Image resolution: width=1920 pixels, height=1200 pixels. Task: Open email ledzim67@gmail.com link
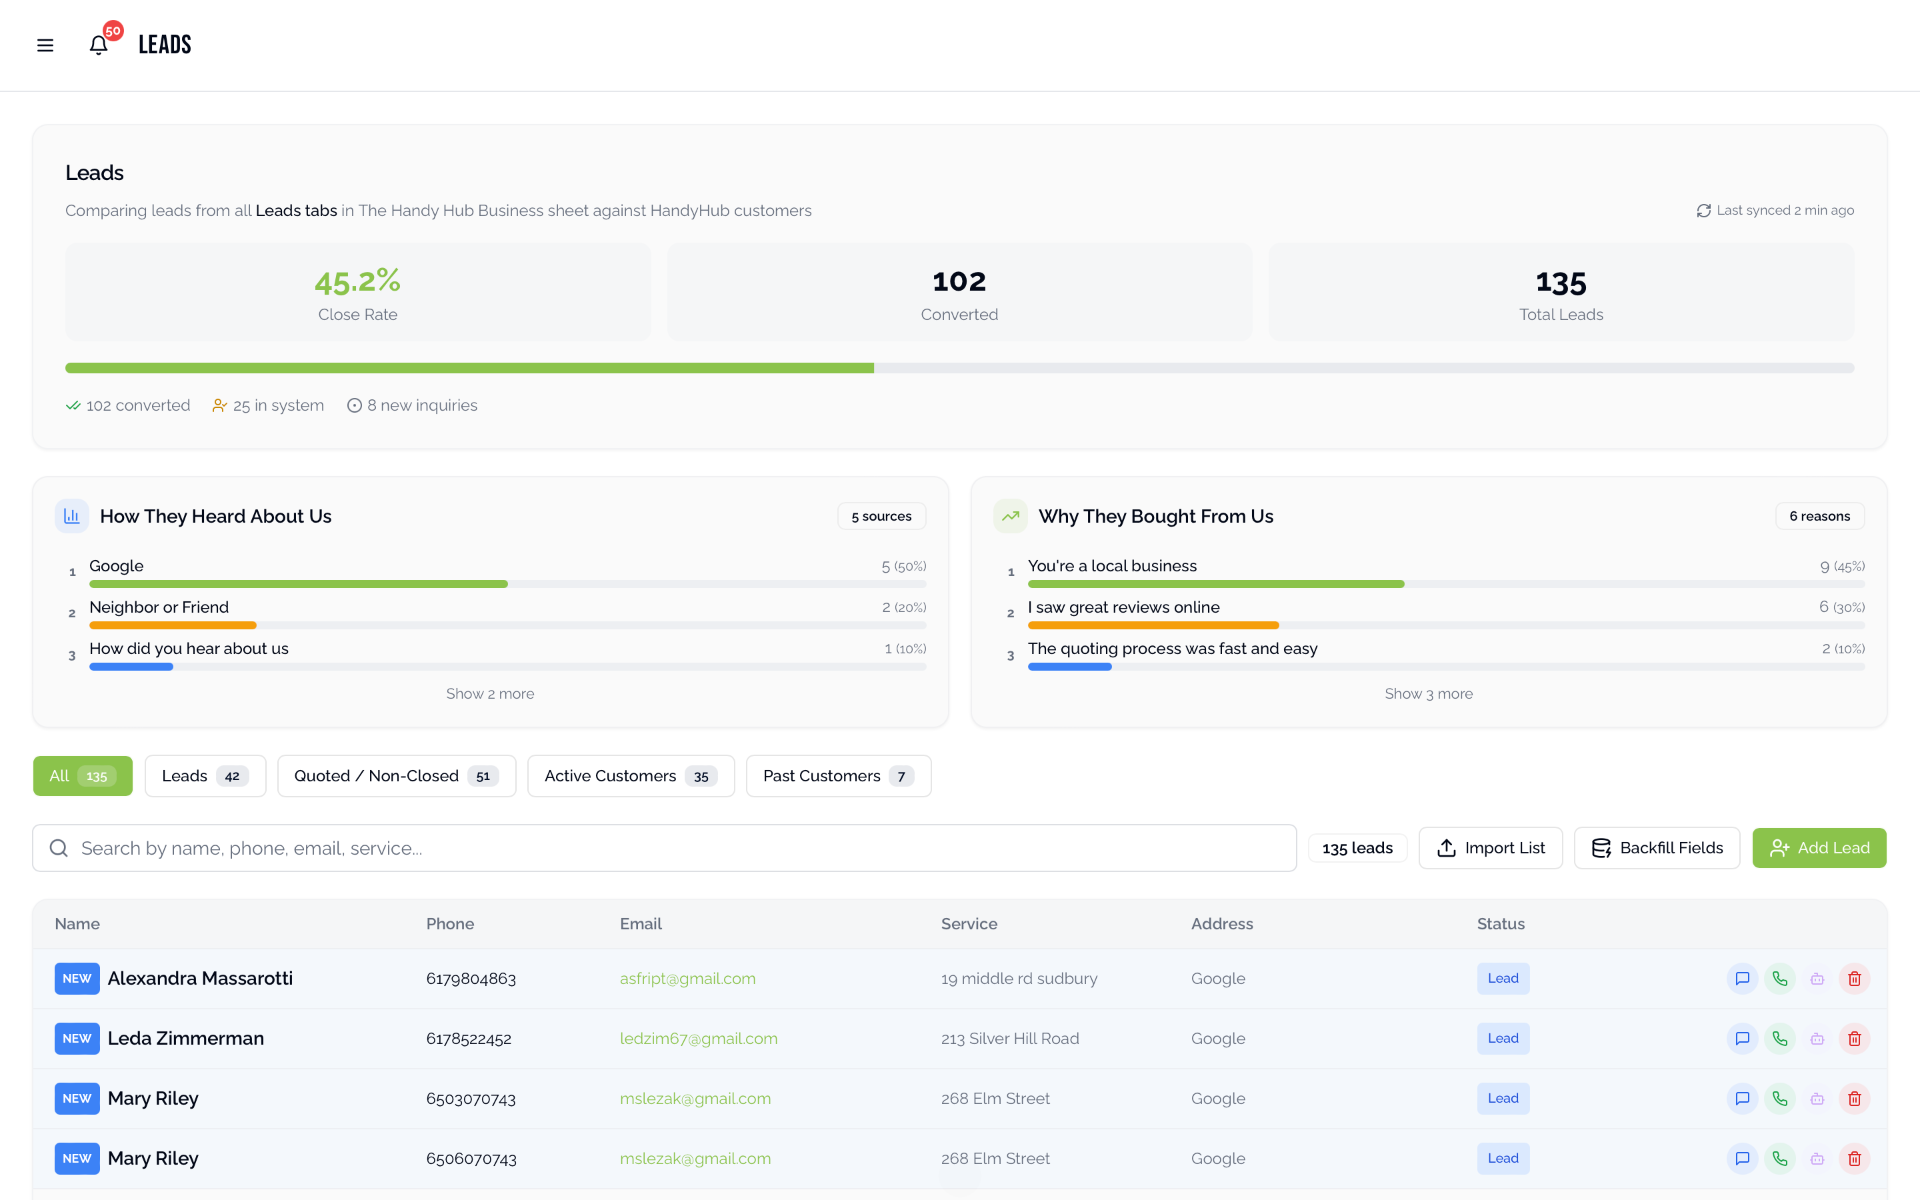pos(699,1039)
